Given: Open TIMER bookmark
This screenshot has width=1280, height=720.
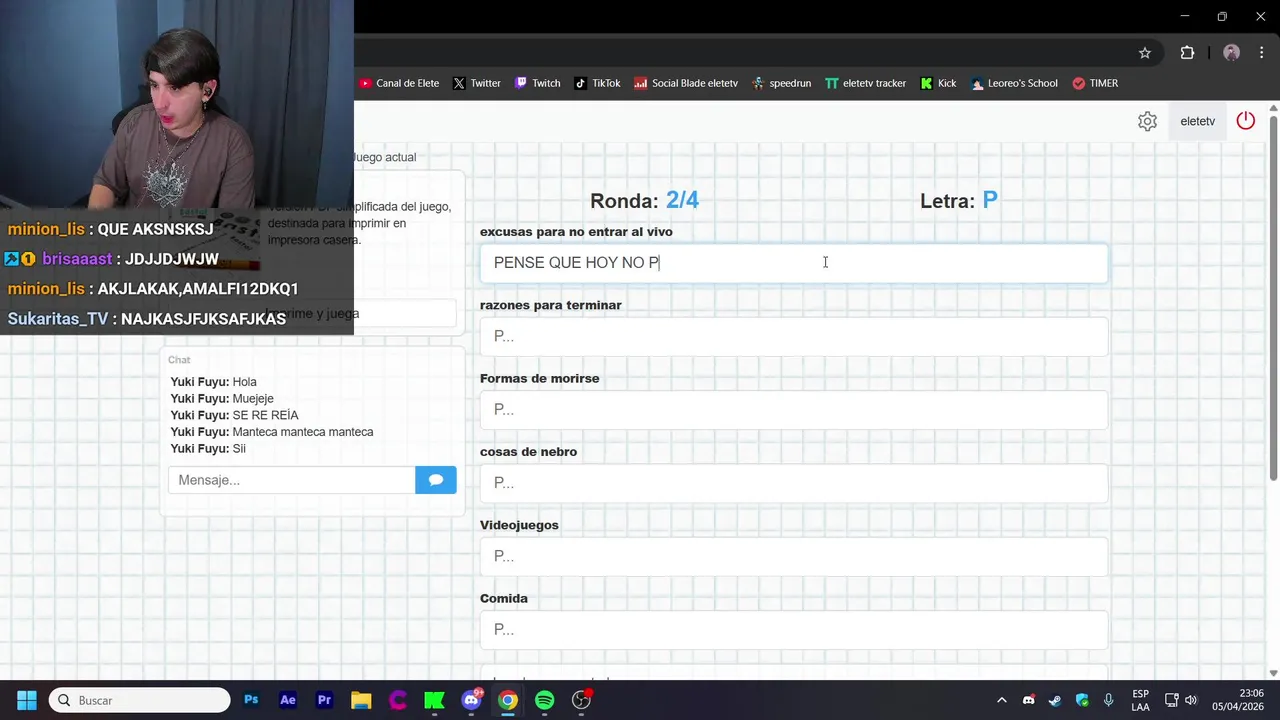Looking at the screenshot, I should point(1095,83).
